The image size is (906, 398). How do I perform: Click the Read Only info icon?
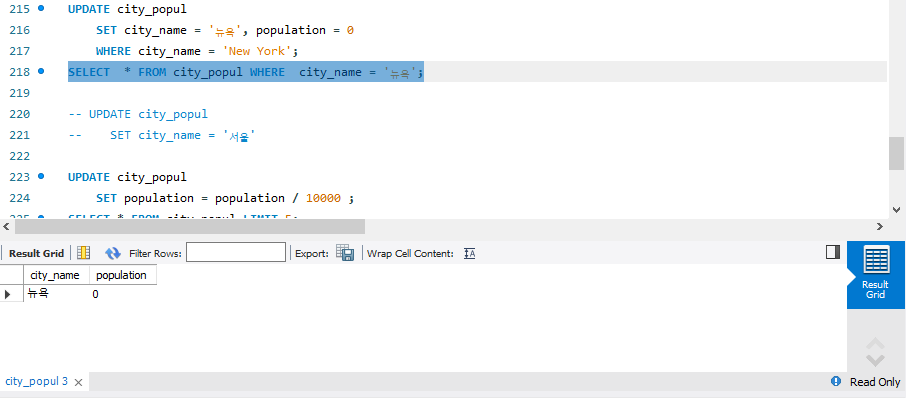[836, 381]
